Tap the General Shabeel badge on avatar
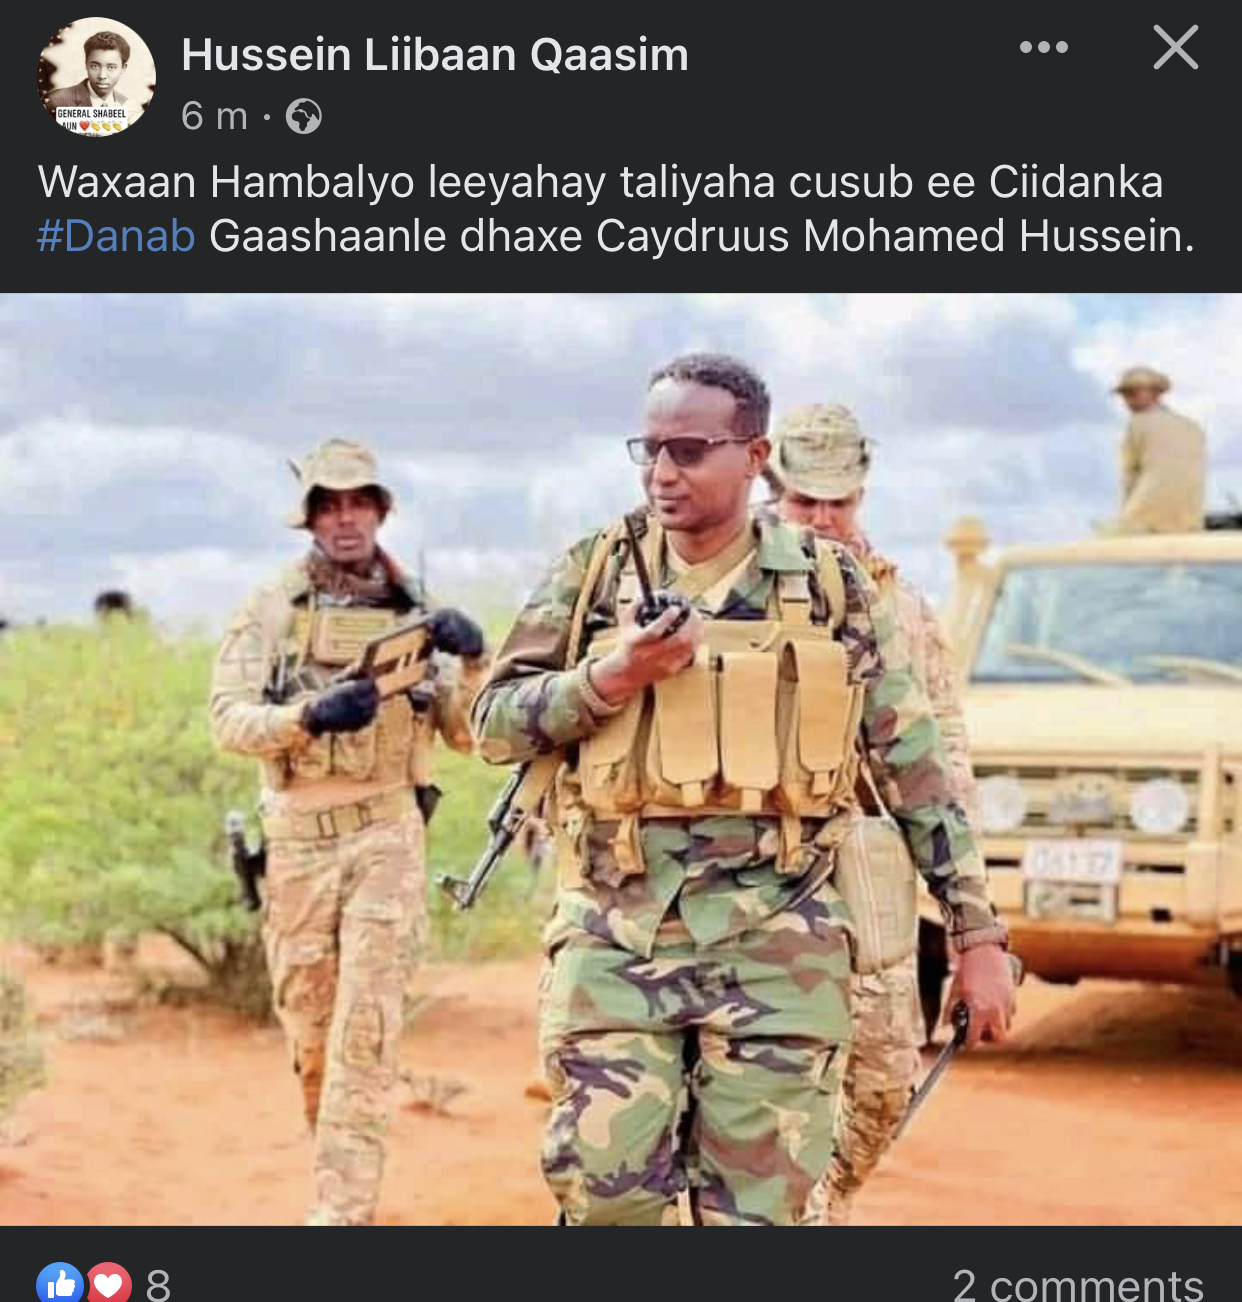 point(92,118)
